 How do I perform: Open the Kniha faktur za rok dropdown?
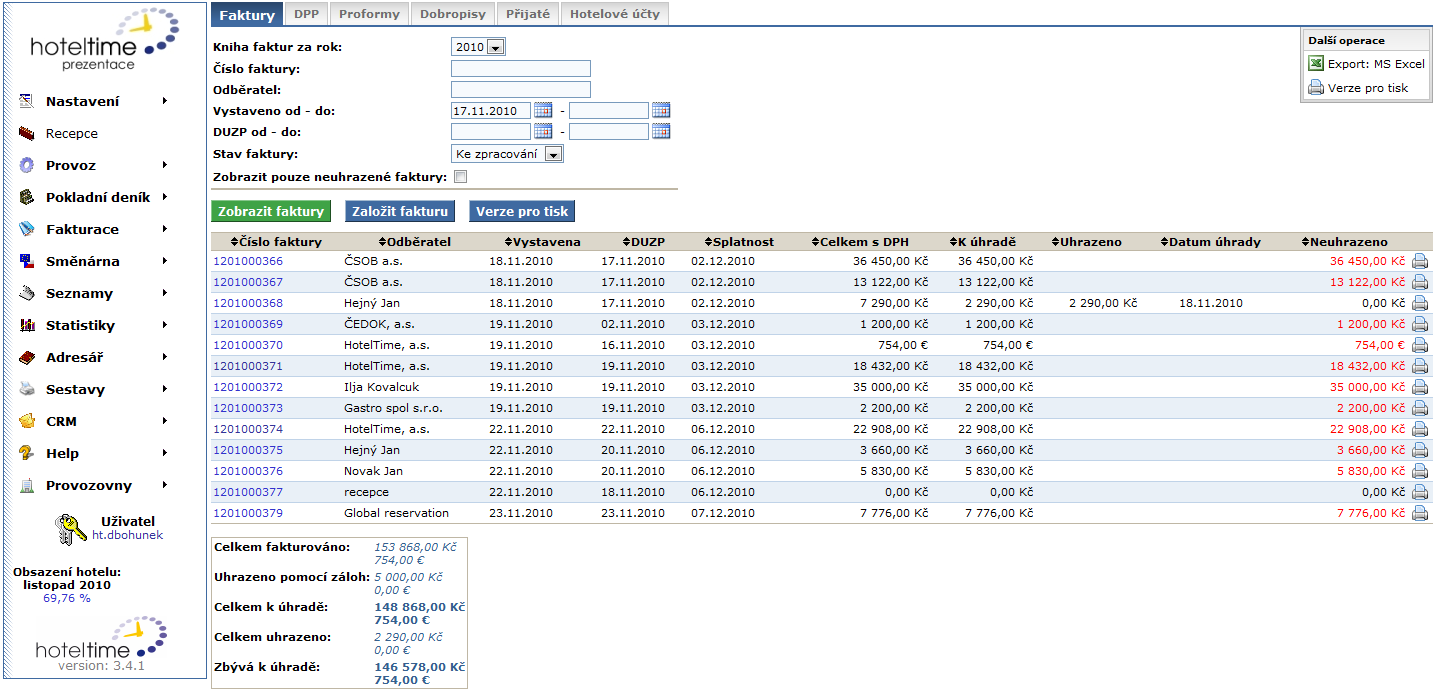[479, 47]
